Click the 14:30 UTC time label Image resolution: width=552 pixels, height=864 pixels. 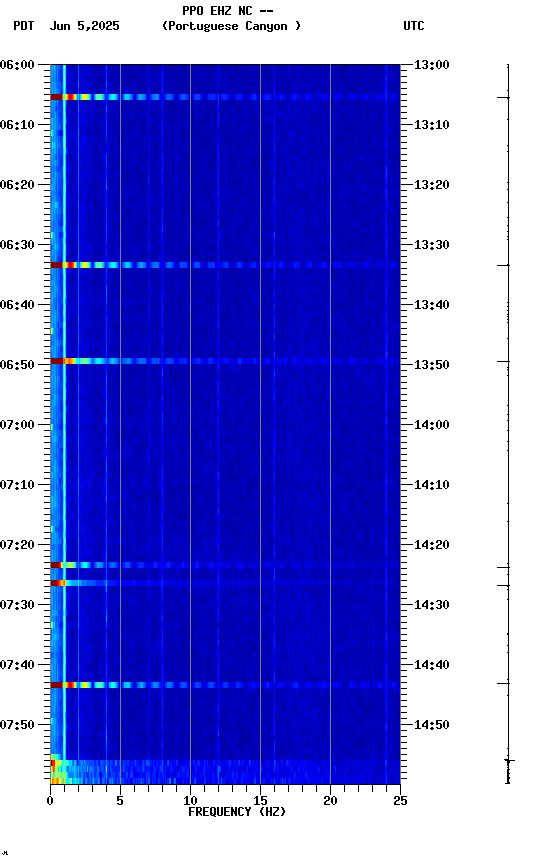tap(432, 606)
